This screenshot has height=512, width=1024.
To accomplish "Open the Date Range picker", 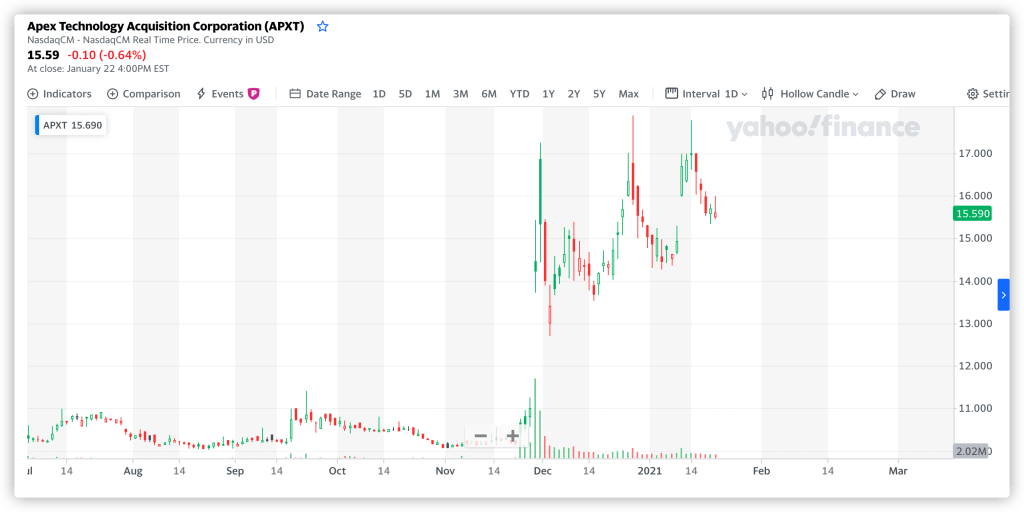I will pyautogui.click(x=325, y=94).
